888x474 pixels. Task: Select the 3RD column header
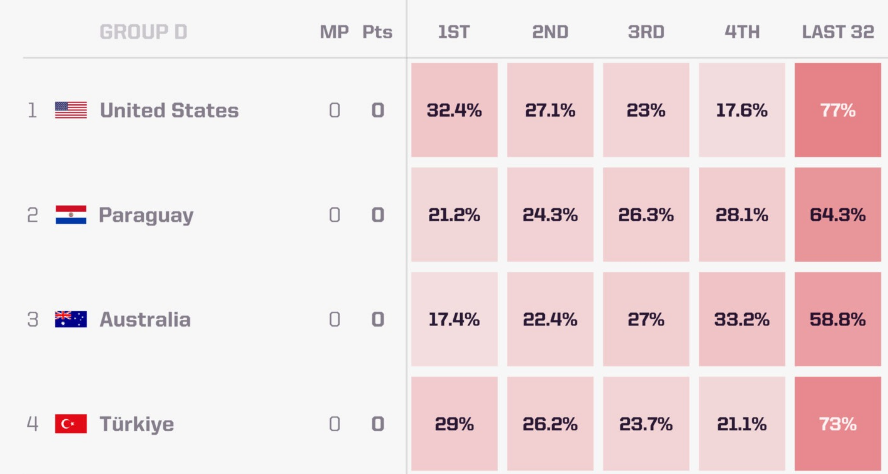coord(646,32)
